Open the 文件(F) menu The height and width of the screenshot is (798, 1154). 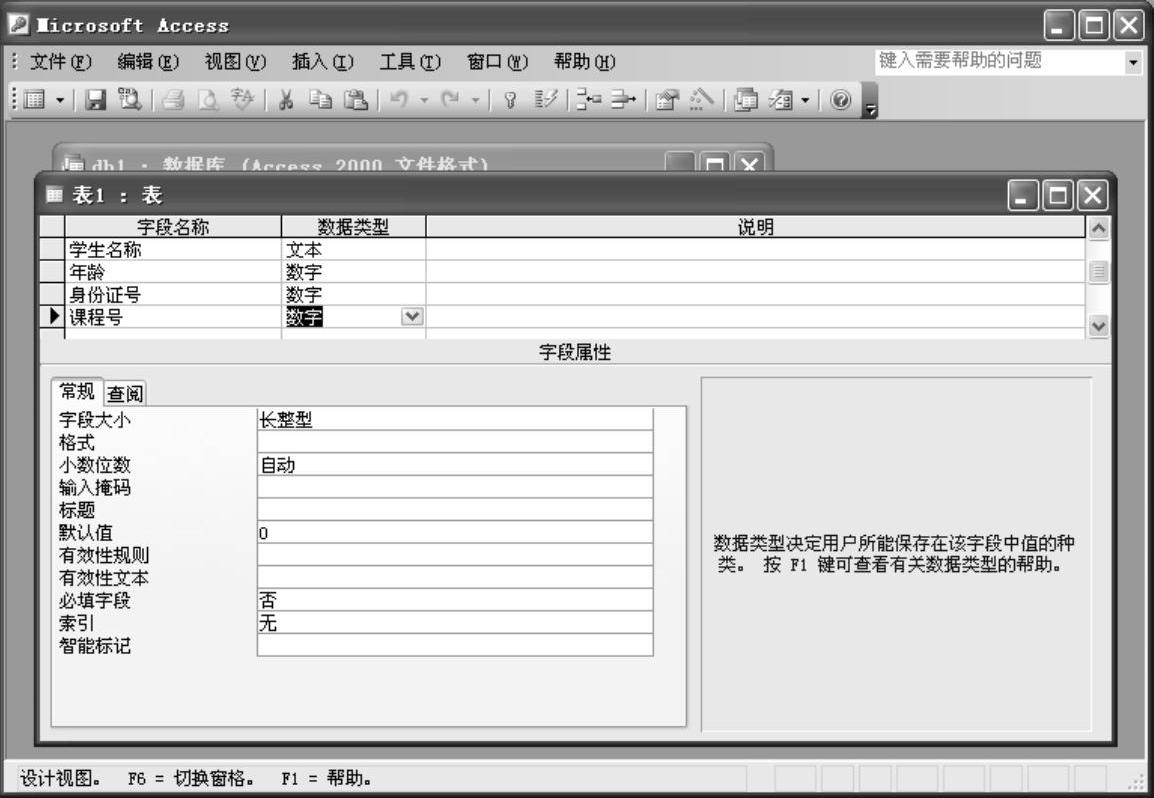point(60,62)
